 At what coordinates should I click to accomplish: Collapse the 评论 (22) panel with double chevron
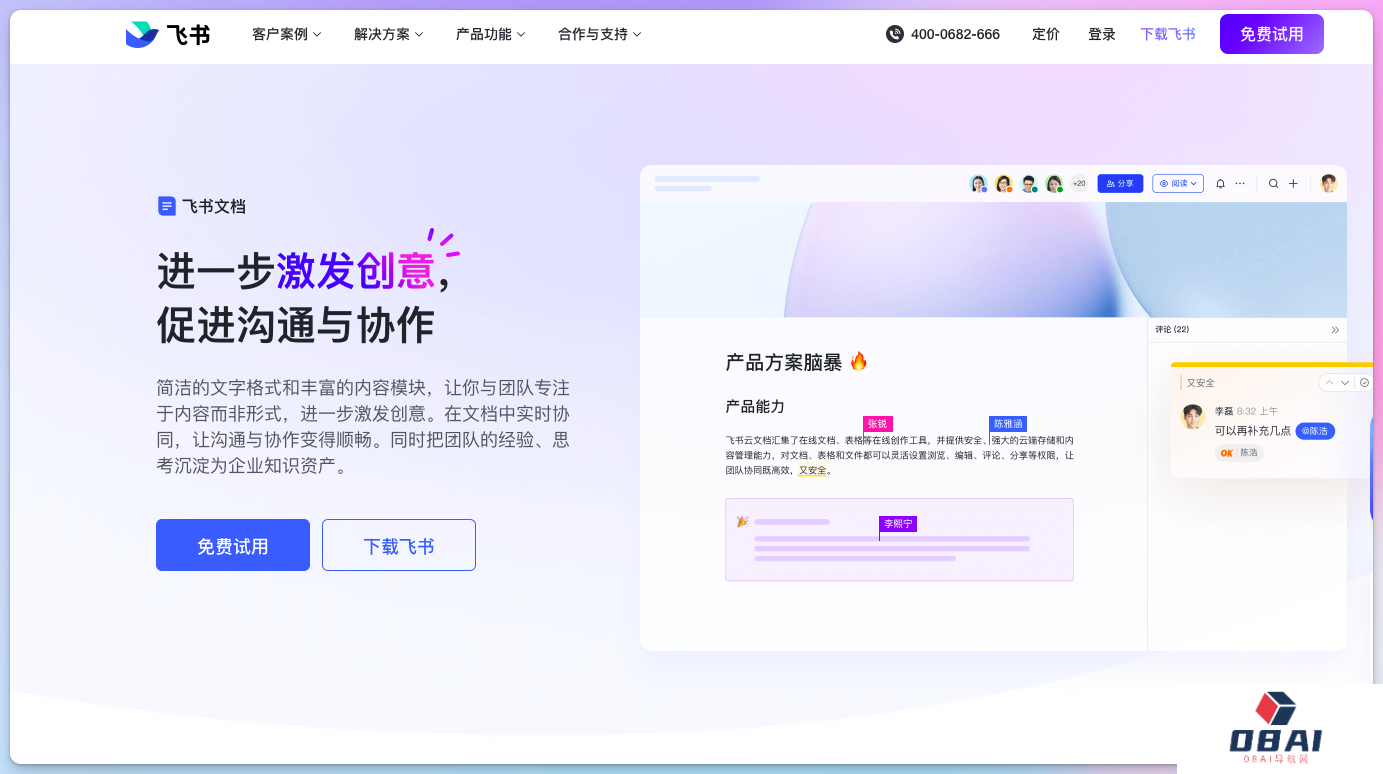tap(1335, 330)
